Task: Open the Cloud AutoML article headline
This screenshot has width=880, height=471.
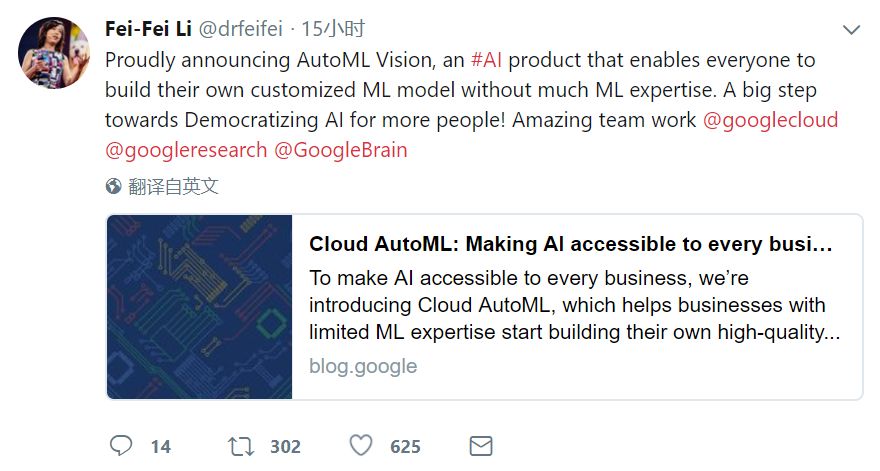Action: coord(570,245)
